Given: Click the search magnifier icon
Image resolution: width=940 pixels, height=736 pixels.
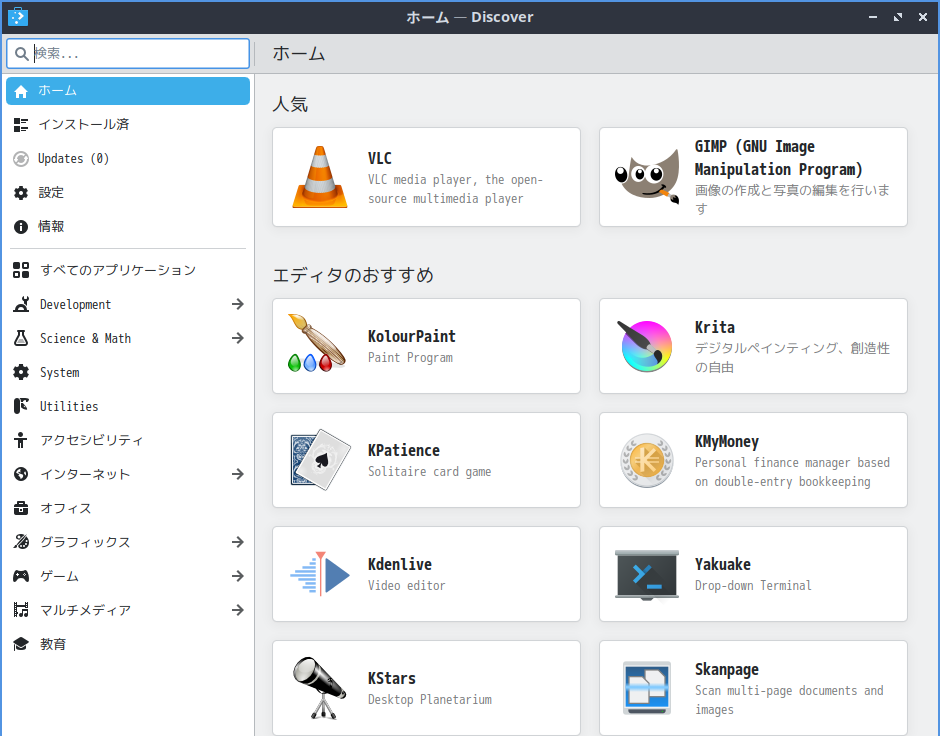Looking at the screenshot, I should (x=22, y=54).
